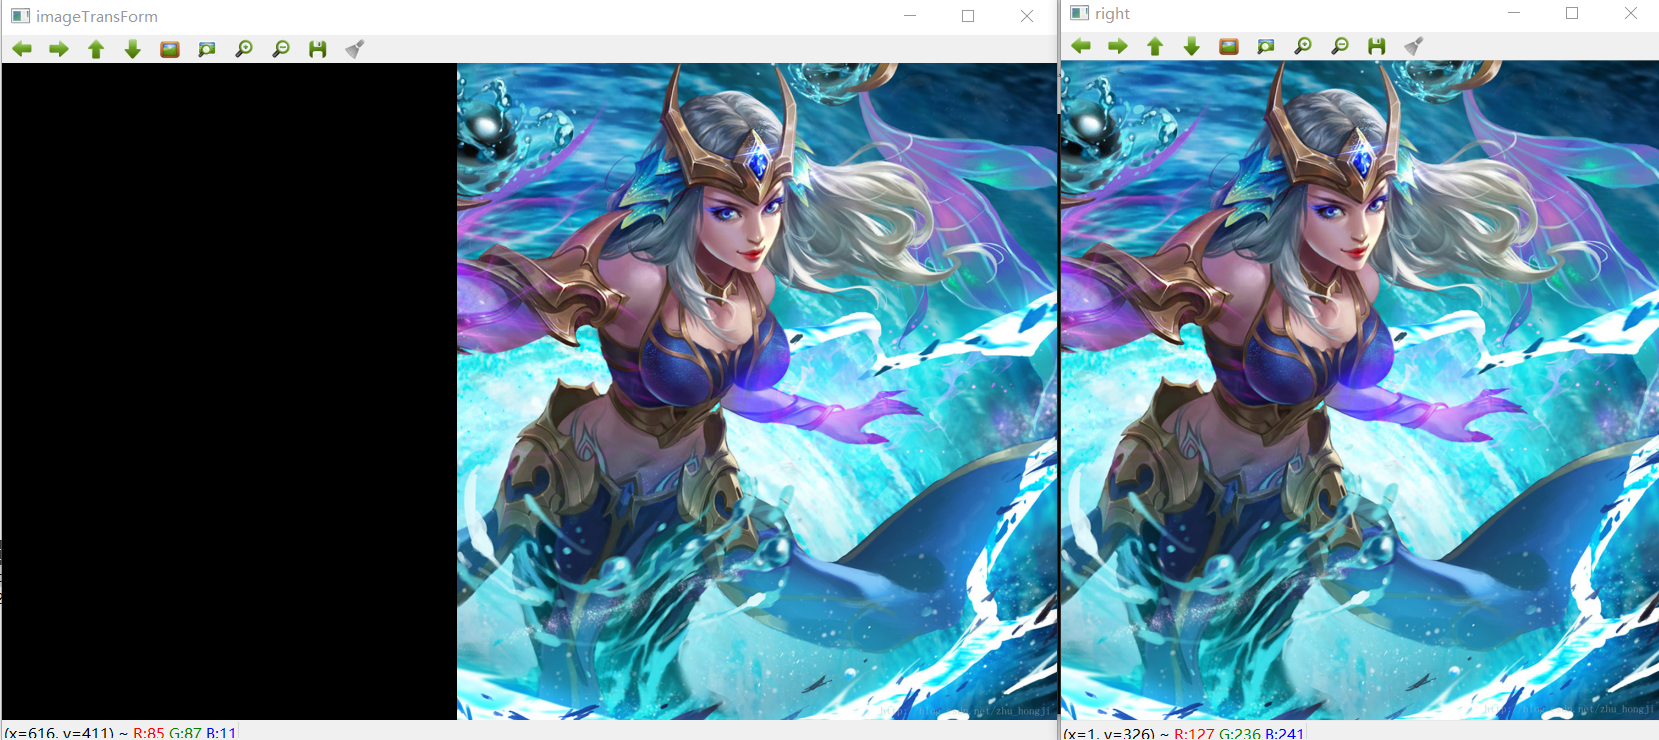
Task: Zoom to original size in imageTransForm window
Action: click(x=170, y=49)
